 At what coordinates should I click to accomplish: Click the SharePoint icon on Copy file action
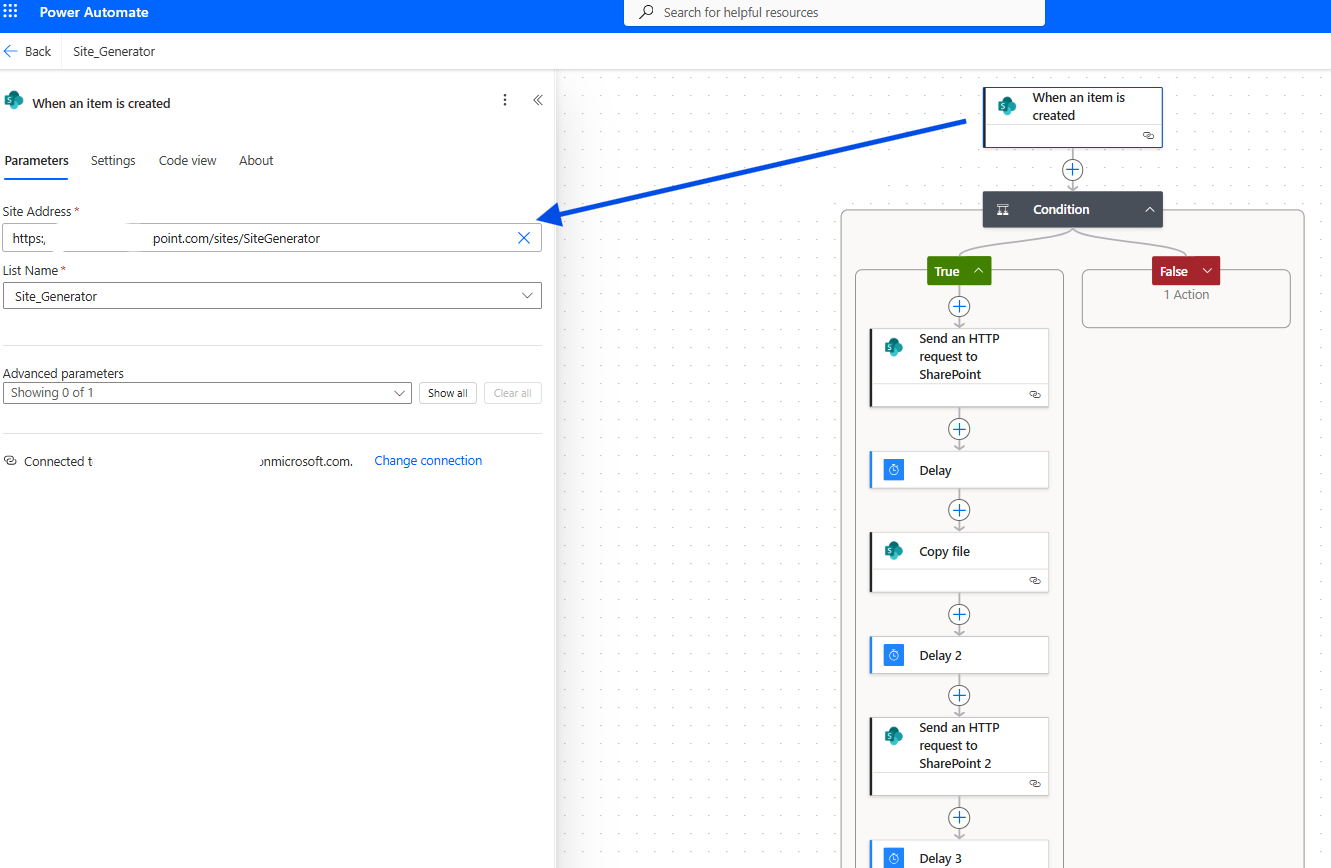tap(894, 551)
